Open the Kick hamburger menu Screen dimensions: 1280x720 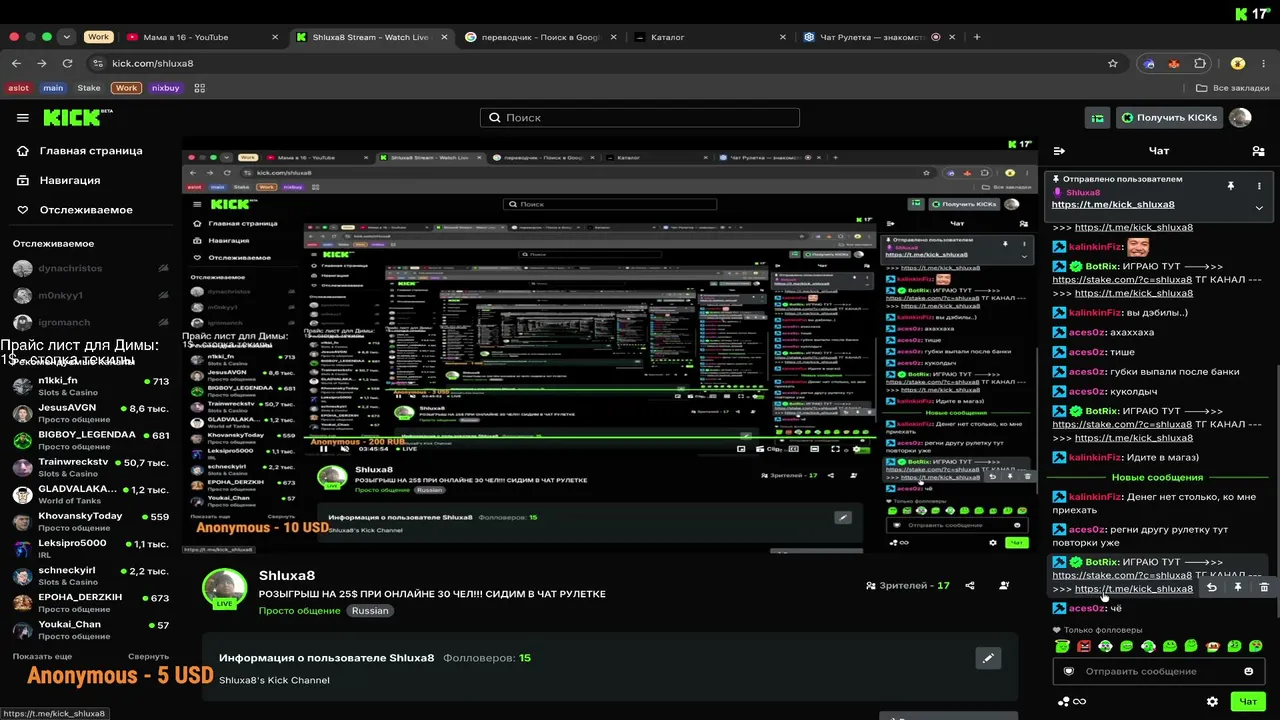click(23, 118)
